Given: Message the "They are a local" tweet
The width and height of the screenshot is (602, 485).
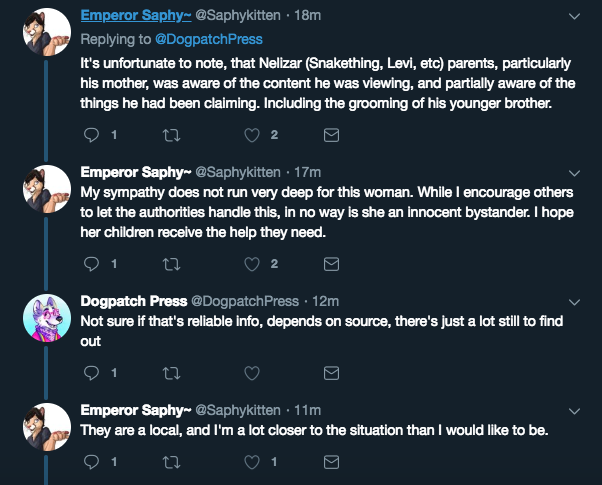Looking at the screenshot, I should 332,462.
